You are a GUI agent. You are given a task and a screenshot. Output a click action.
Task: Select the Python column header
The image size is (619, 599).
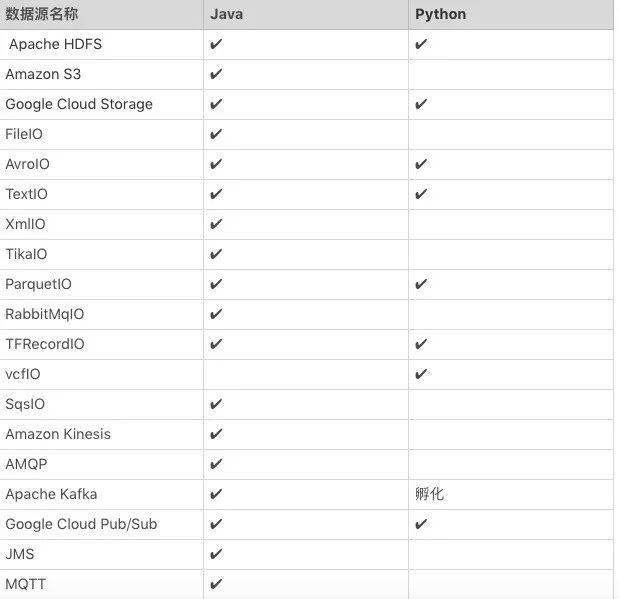441,14
